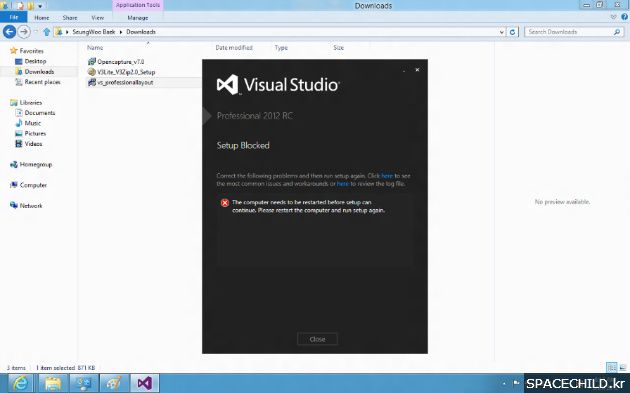Click the Opencapture file icon
The image size is (630, 393).
tap(92, 61)
